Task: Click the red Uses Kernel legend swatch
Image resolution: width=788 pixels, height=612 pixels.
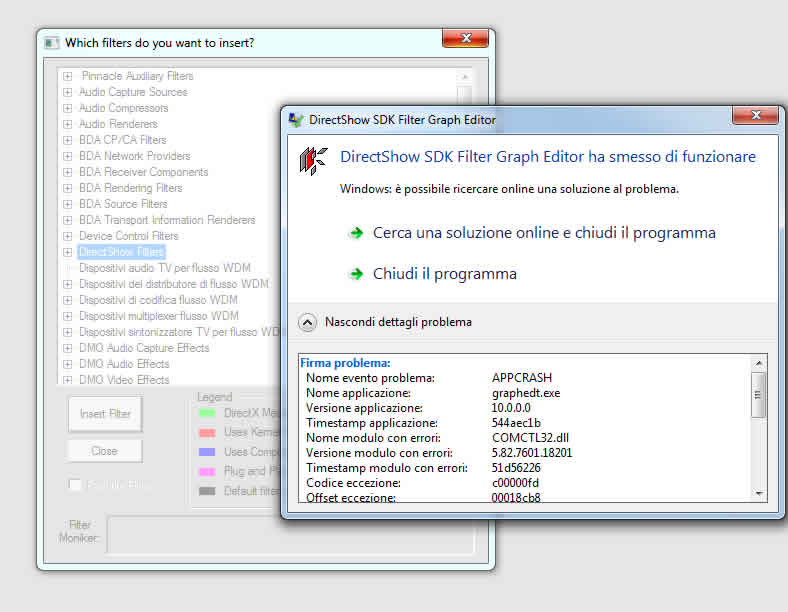Action: (x=207, y=432)
